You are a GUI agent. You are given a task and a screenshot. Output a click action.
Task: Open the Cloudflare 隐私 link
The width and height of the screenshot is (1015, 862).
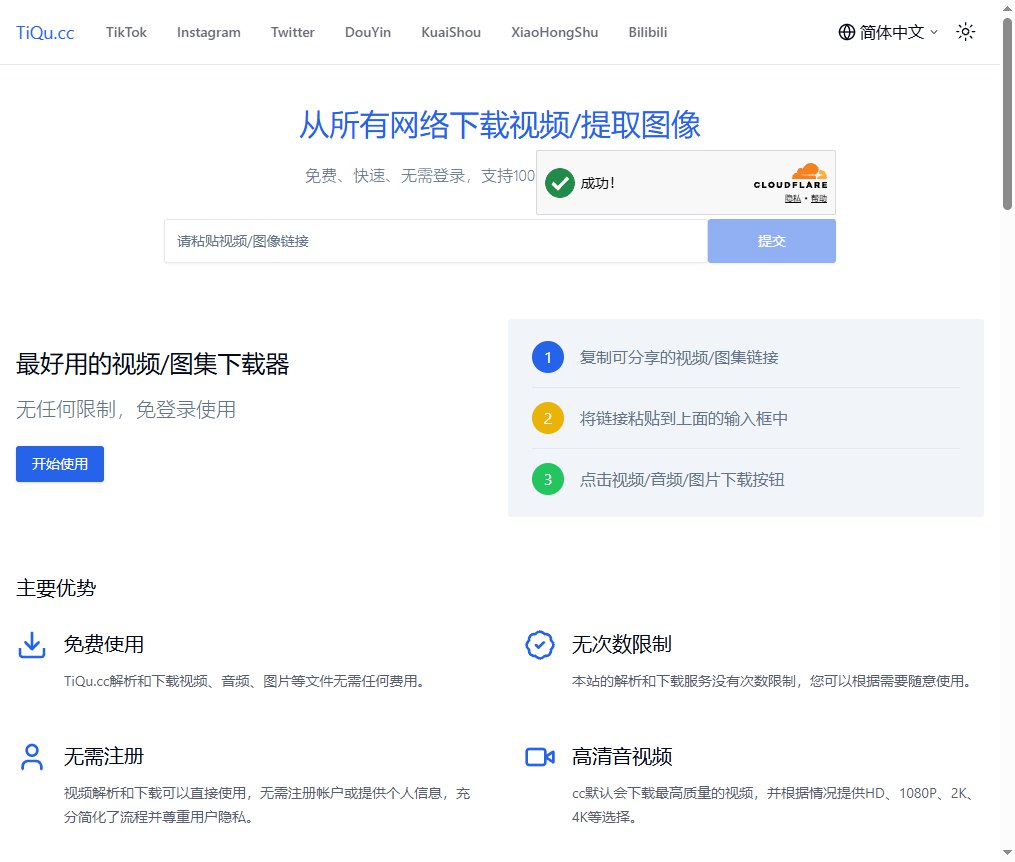click(x=792, y=199)
